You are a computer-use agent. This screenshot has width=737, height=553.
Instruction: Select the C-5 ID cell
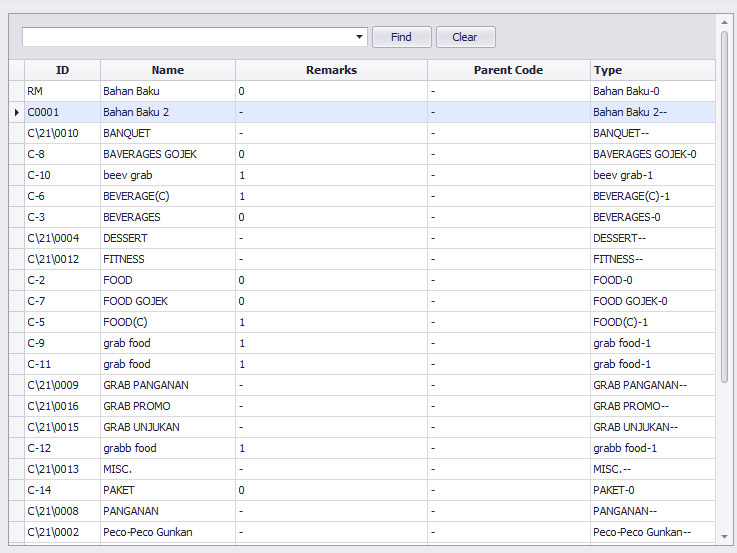(63, 322)
